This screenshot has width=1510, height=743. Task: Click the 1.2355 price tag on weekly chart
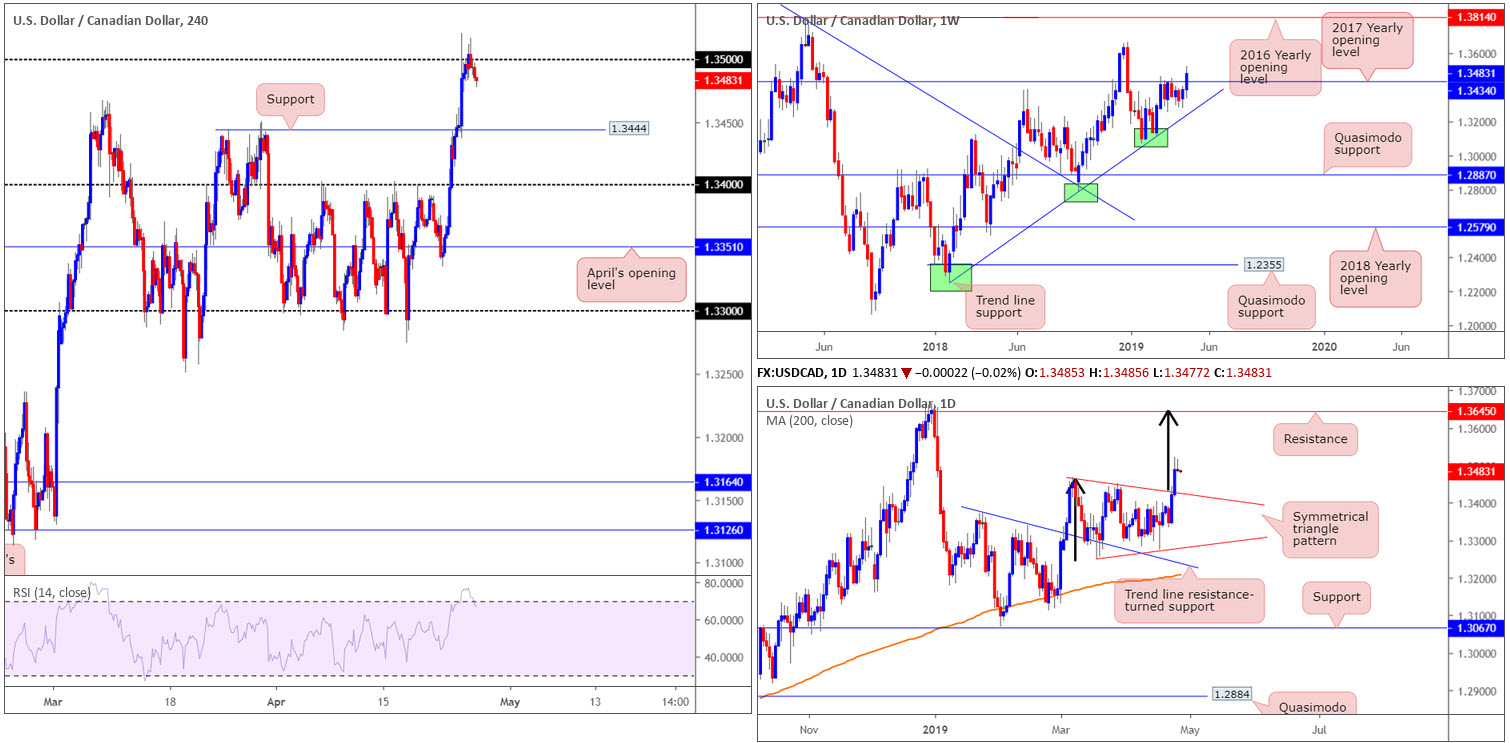1263,265
